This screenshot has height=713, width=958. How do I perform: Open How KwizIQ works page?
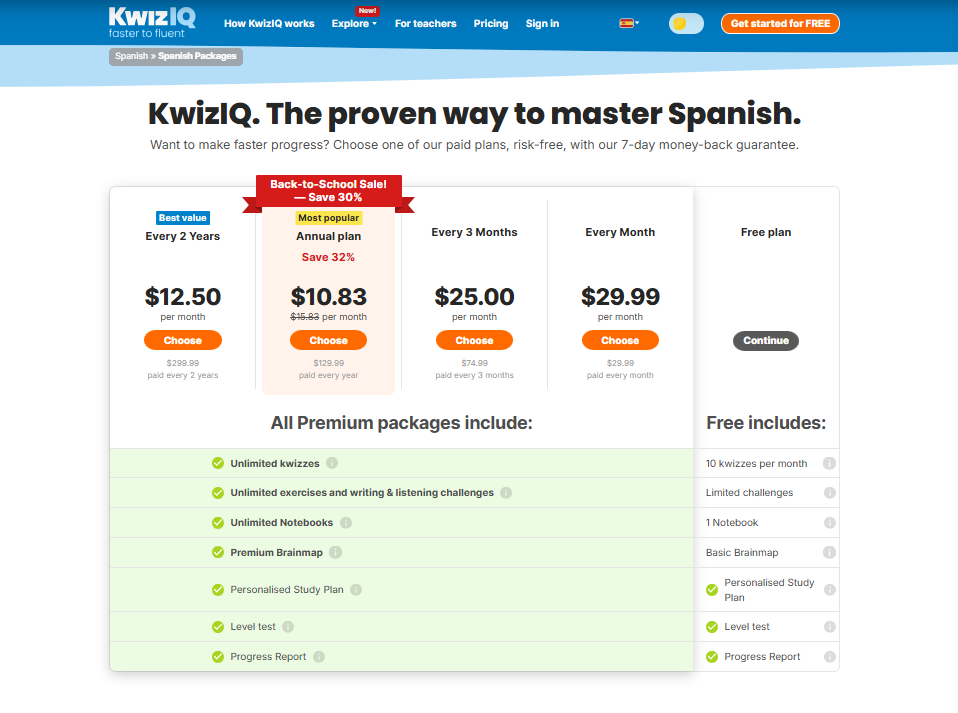[x=269, y=23]
